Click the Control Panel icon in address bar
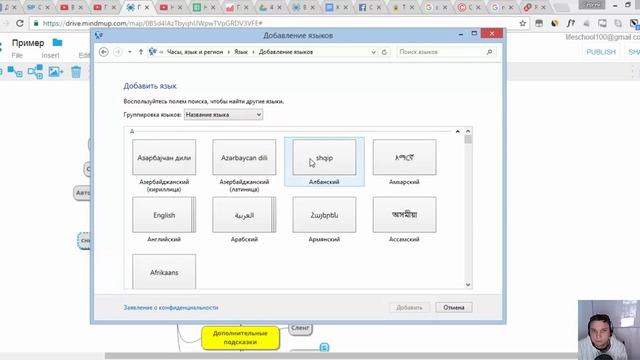Viewport: 640px width, 360px height. 153,52
